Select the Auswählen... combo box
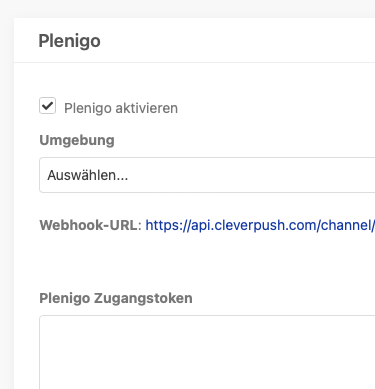The width and height of the screenshot is (375, 389). coord(207,175)
